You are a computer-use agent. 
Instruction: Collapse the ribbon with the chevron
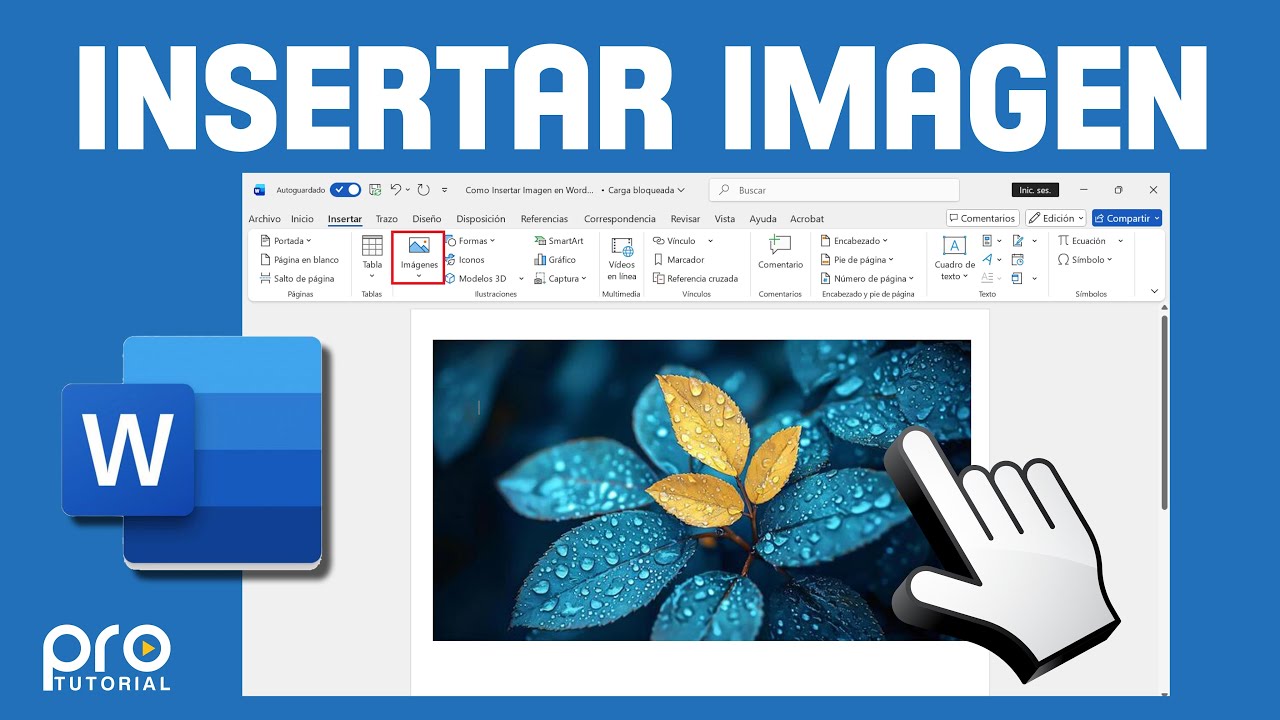coord(1155,291)
